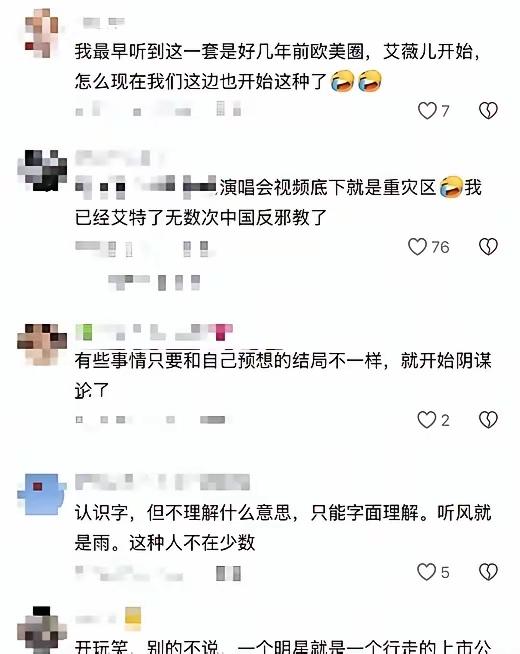This screenshot has height=654, width=520.
Task: Open username above the 阴谋论 comment
Action: pyautogui.click(x=154, y=332)
